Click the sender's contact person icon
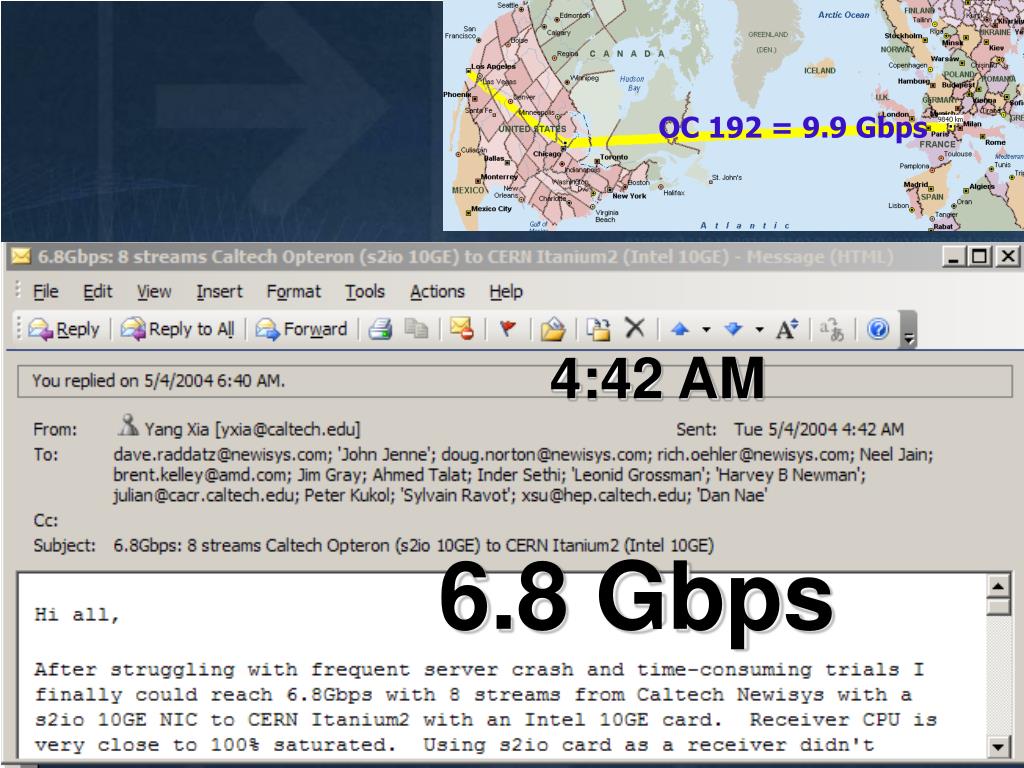The width and height of the screenshot is (1024, 768). (128, 425)
